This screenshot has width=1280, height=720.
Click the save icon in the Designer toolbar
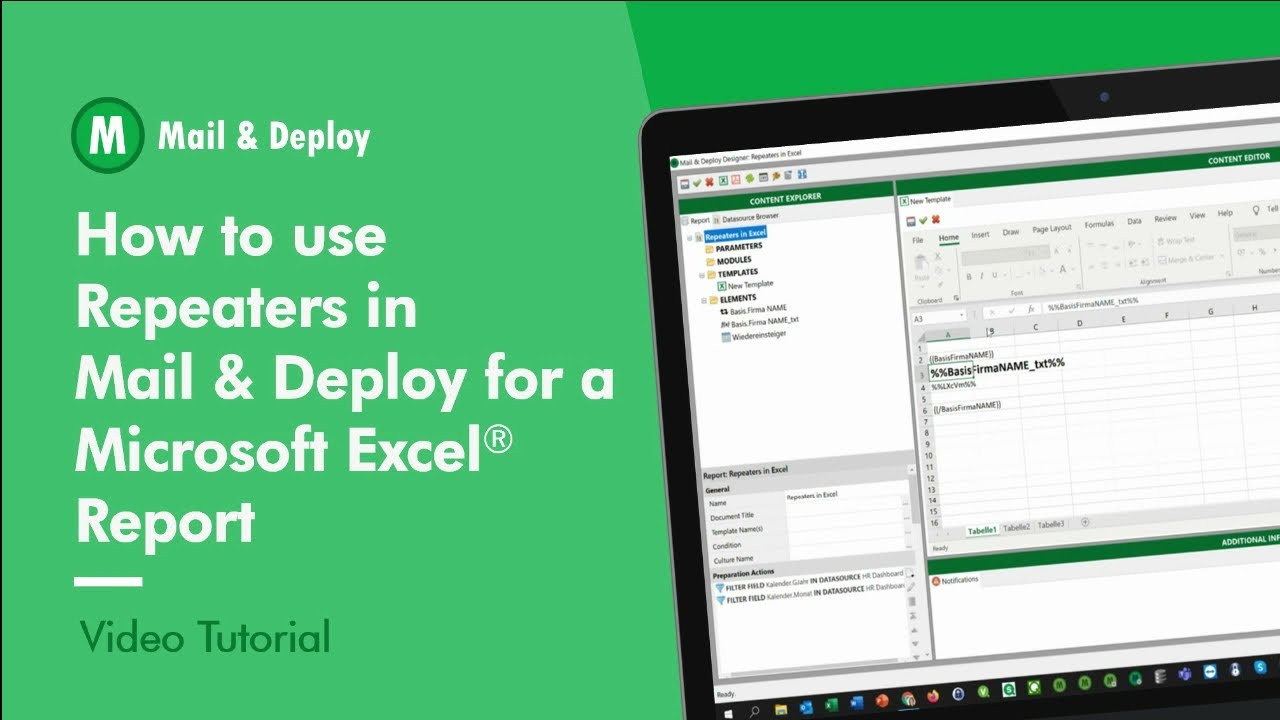click(x=685, y=184)
